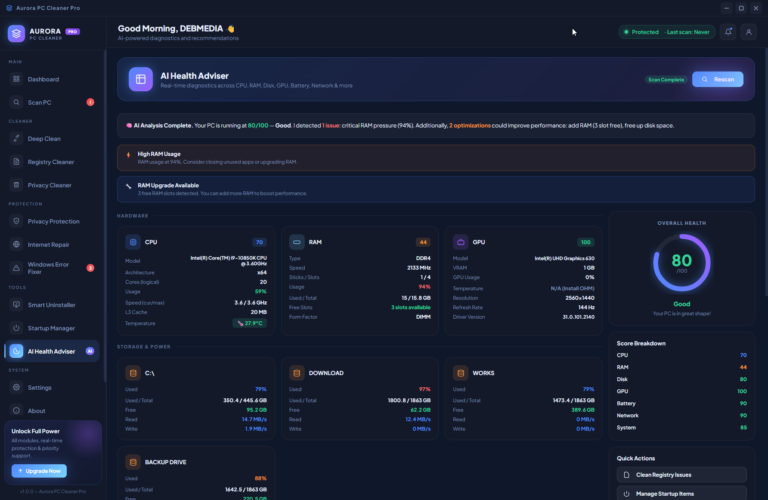Click the Battery score row
768x500 pixels.
pyautogui.click(x=682, y=404)
